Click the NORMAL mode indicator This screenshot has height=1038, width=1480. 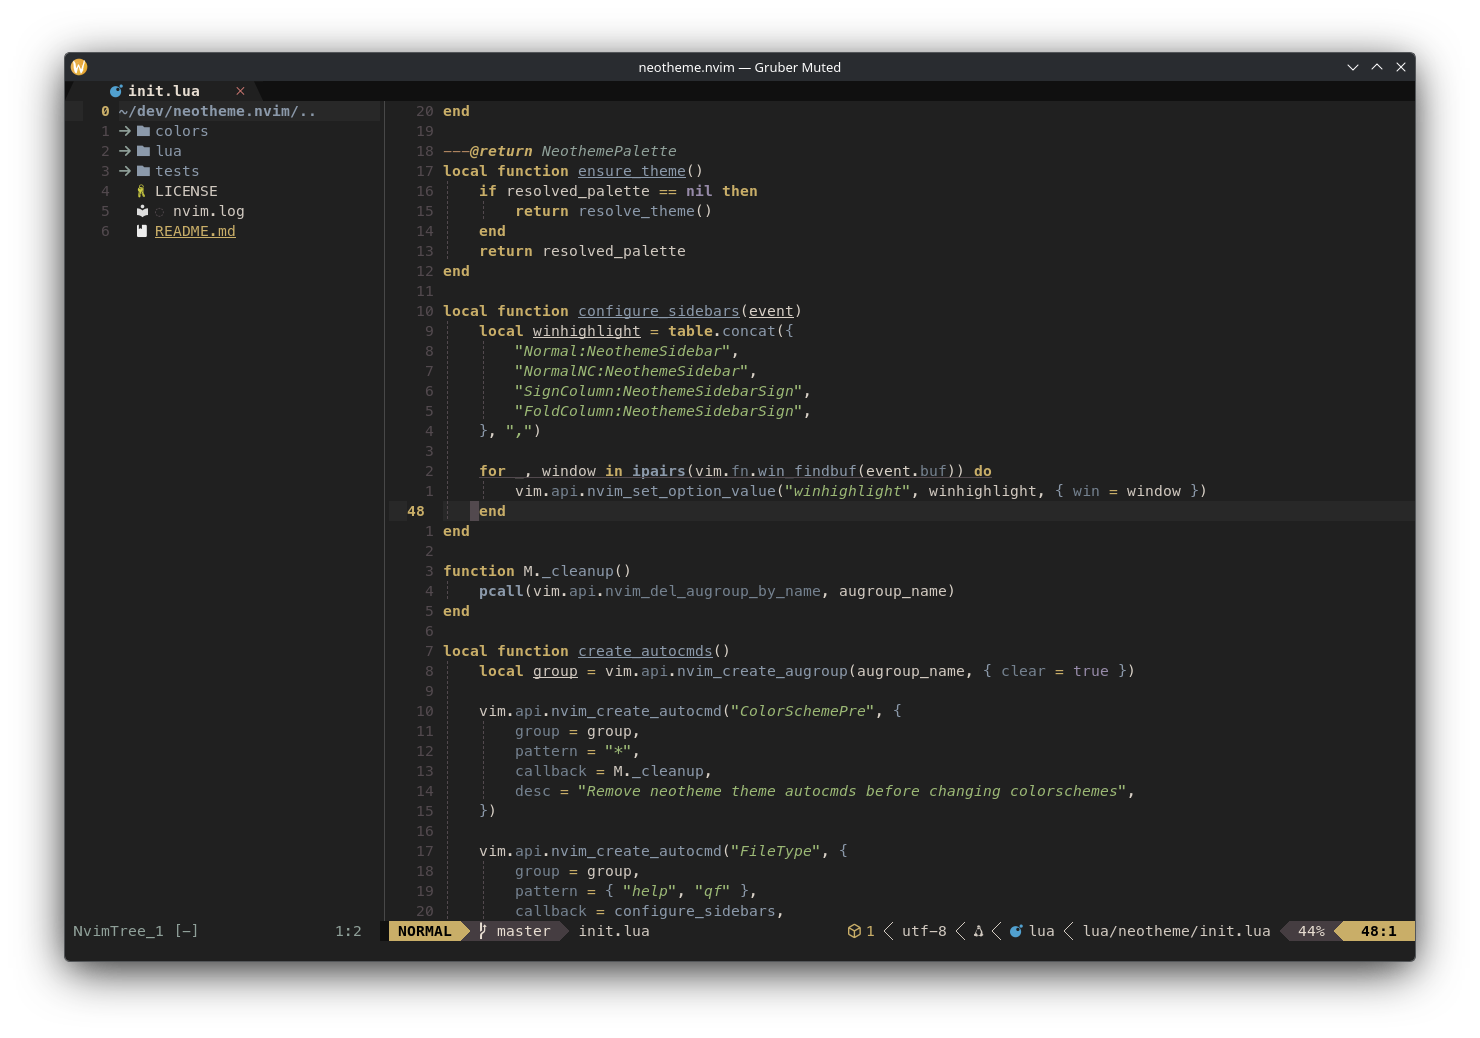425,931
